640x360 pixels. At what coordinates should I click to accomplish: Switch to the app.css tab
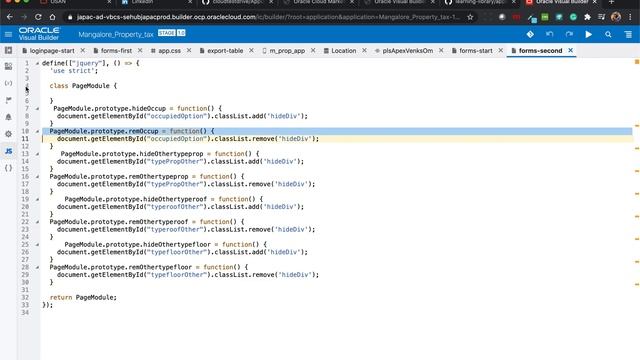coord(169,51)
